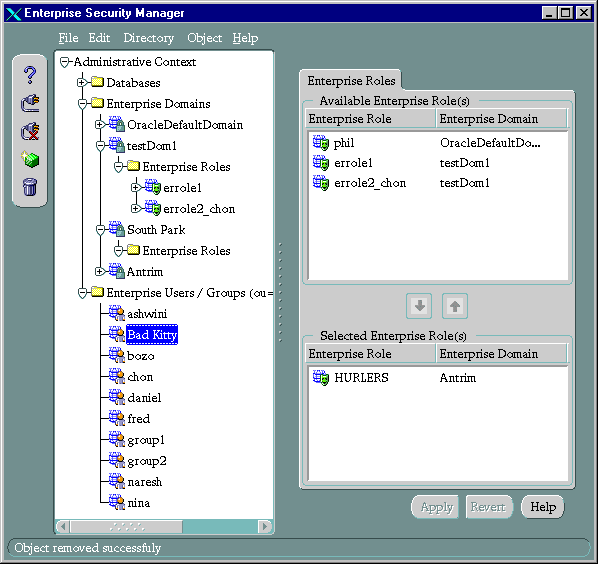Click the trash can delete icon
This screenshot has width=598, height=564.
(x=30, y=187)
